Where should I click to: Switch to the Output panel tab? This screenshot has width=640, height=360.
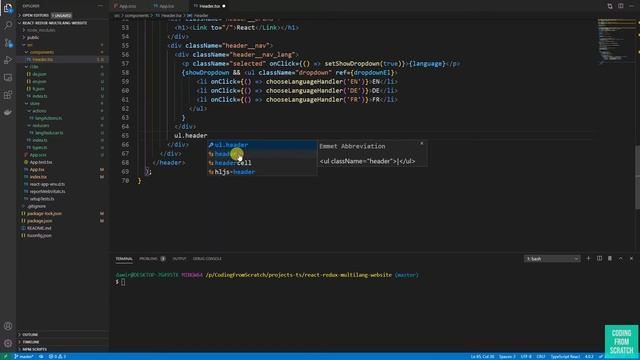pyautogui.click(x=179, y=259)
